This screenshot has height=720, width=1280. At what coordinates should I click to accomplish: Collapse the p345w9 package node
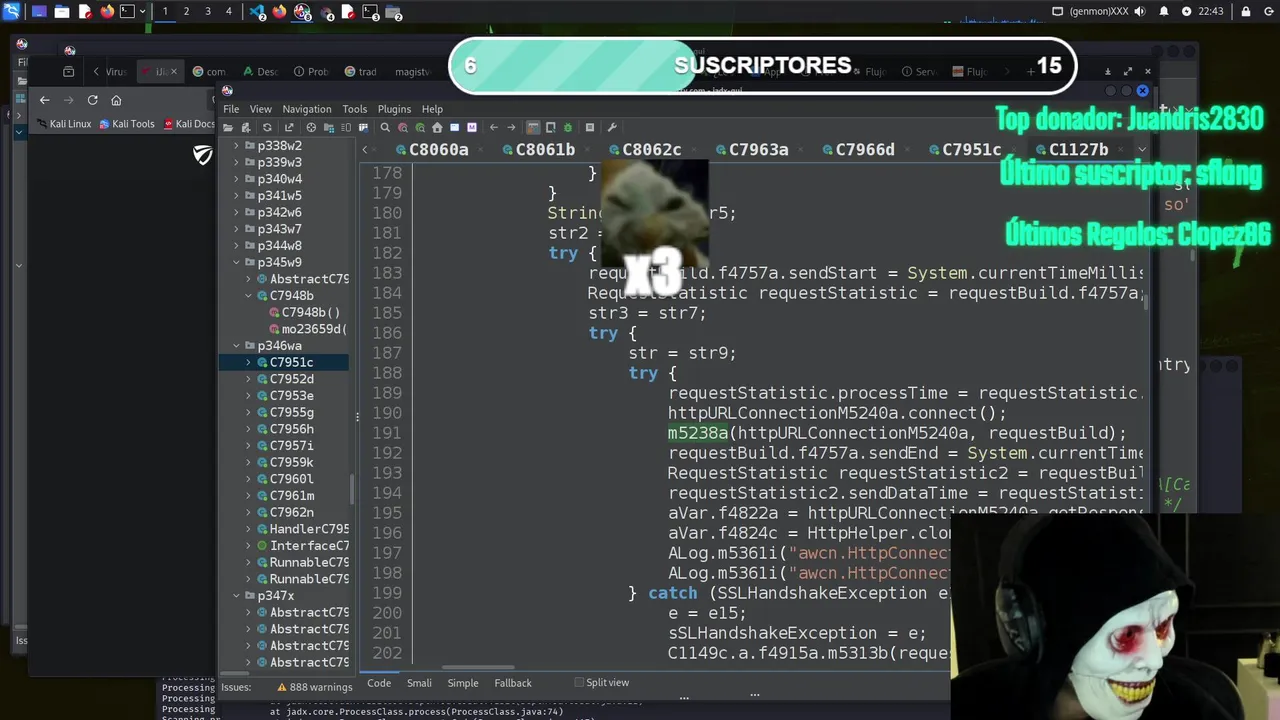pyautogui.click(x=237, y=262)
